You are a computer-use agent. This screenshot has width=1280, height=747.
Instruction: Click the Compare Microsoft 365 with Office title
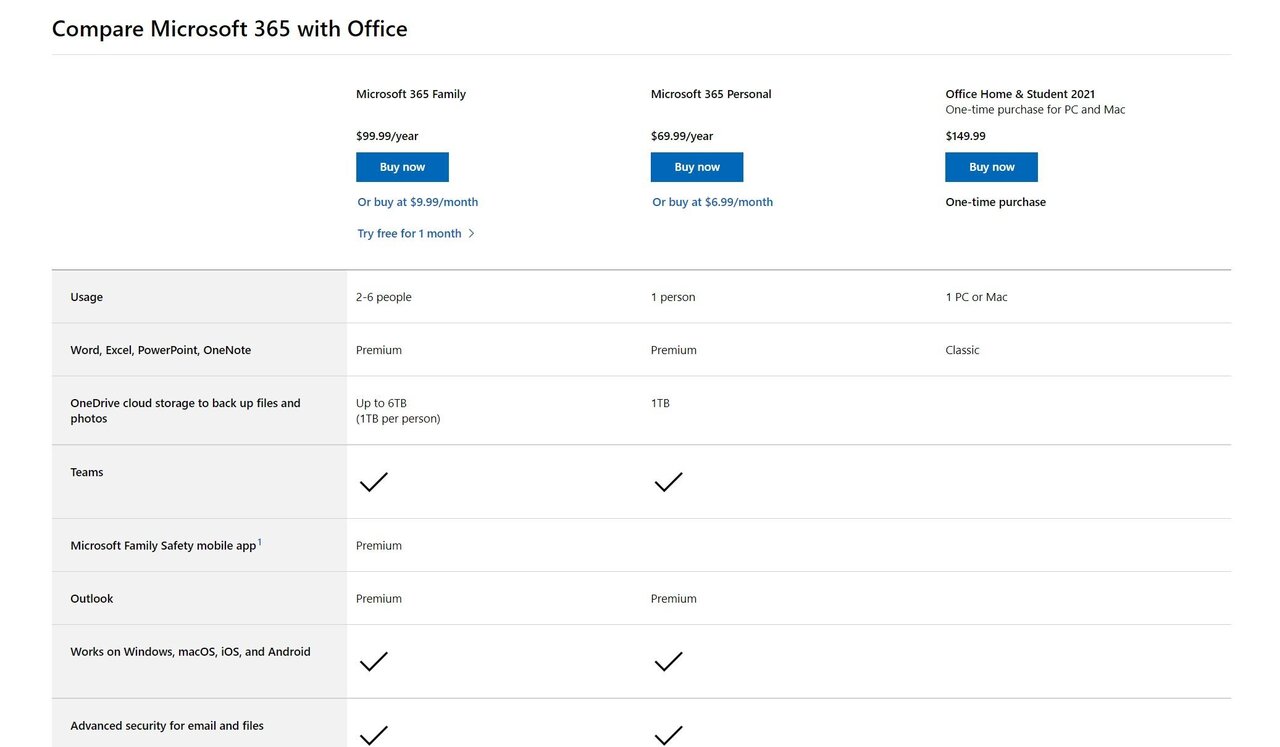230,29
